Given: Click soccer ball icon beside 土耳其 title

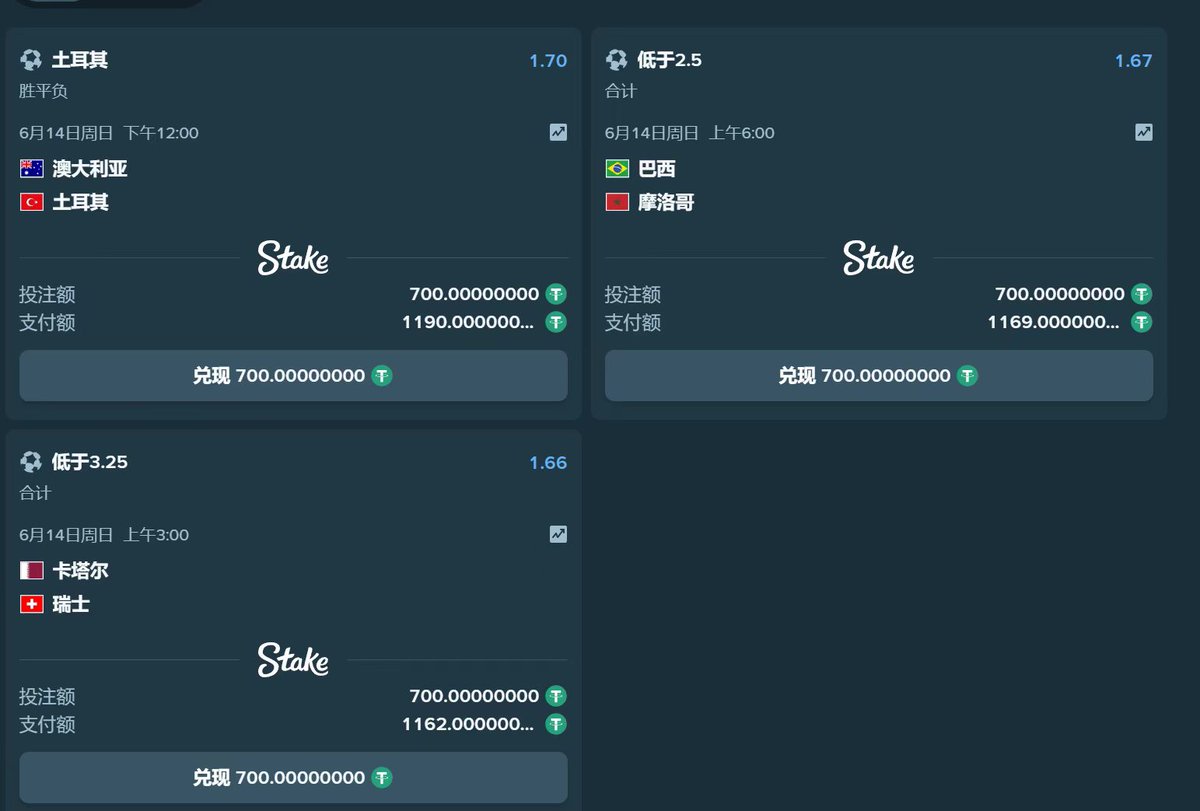Looking at the screenshot, I should point(31,60).
